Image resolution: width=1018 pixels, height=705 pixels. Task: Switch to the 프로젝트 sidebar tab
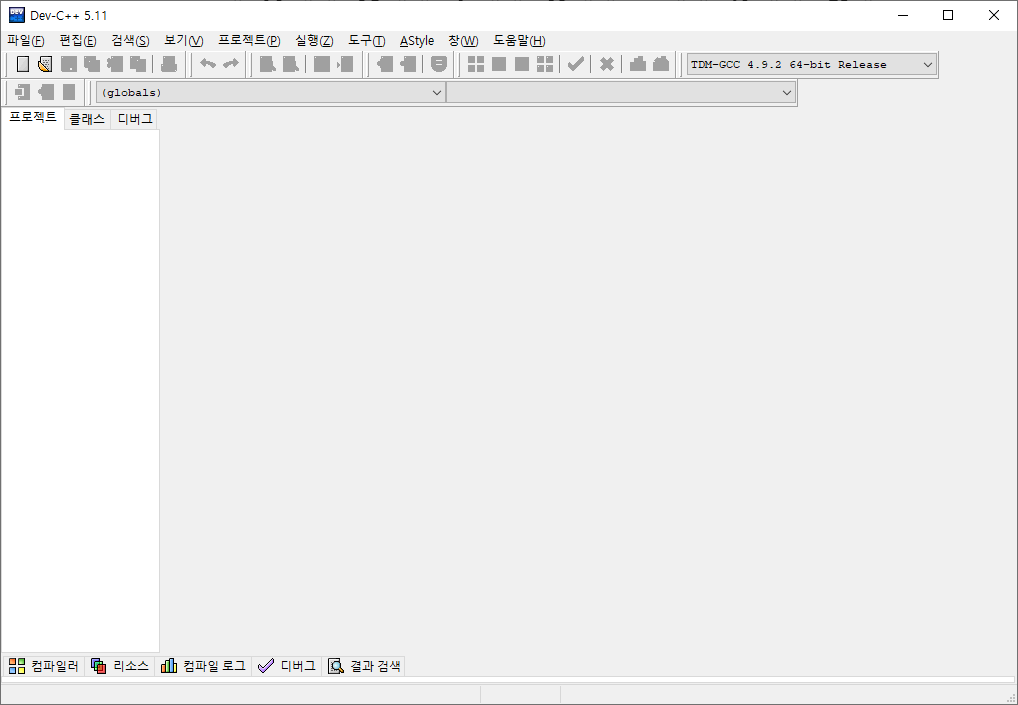33,118
